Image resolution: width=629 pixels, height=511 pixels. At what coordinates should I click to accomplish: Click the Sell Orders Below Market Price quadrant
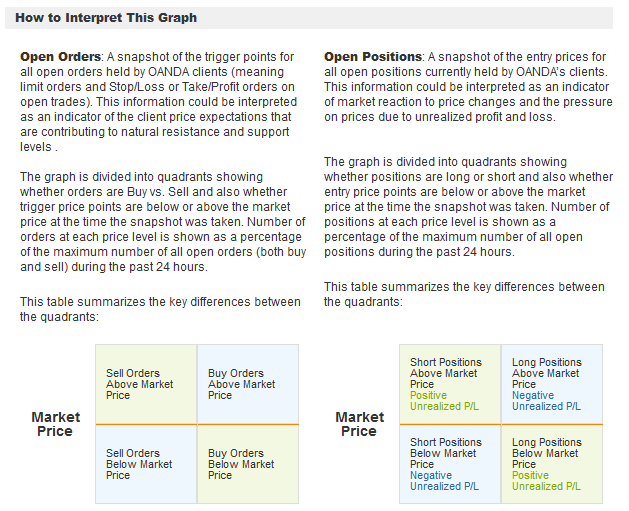click(x=146, y=464)
